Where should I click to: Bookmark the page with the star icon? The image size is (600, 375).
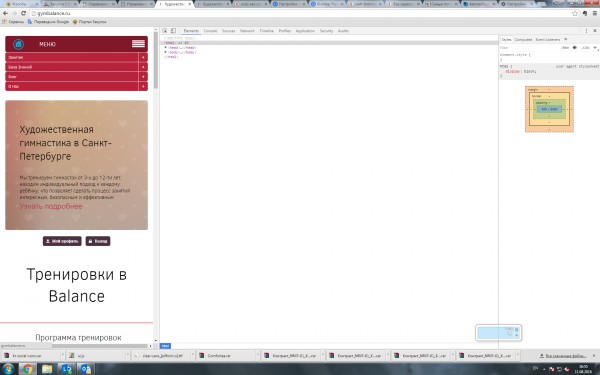click(574, 13)
